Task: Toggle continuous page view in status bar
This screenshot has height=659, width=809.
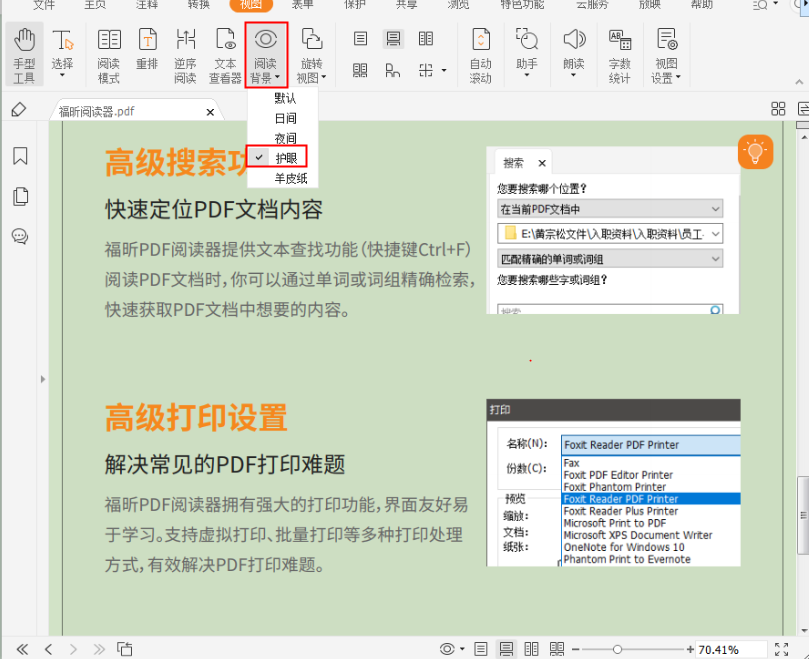Action: click(x=506, y=648)
